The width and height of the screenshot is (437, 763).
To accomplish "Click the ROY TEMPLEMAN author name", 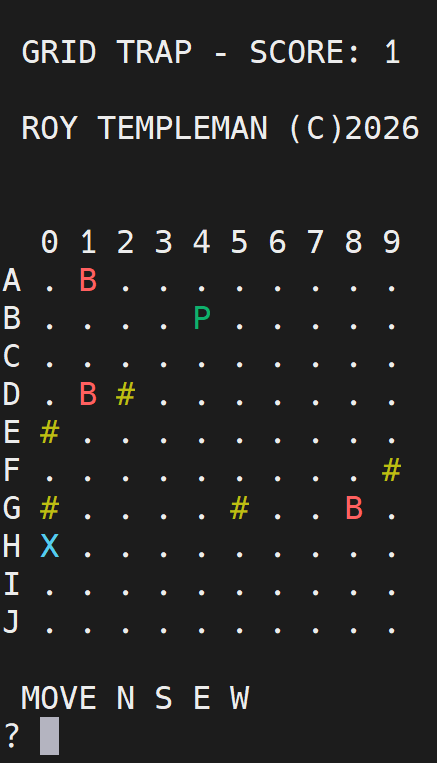I will pos(145,128).
